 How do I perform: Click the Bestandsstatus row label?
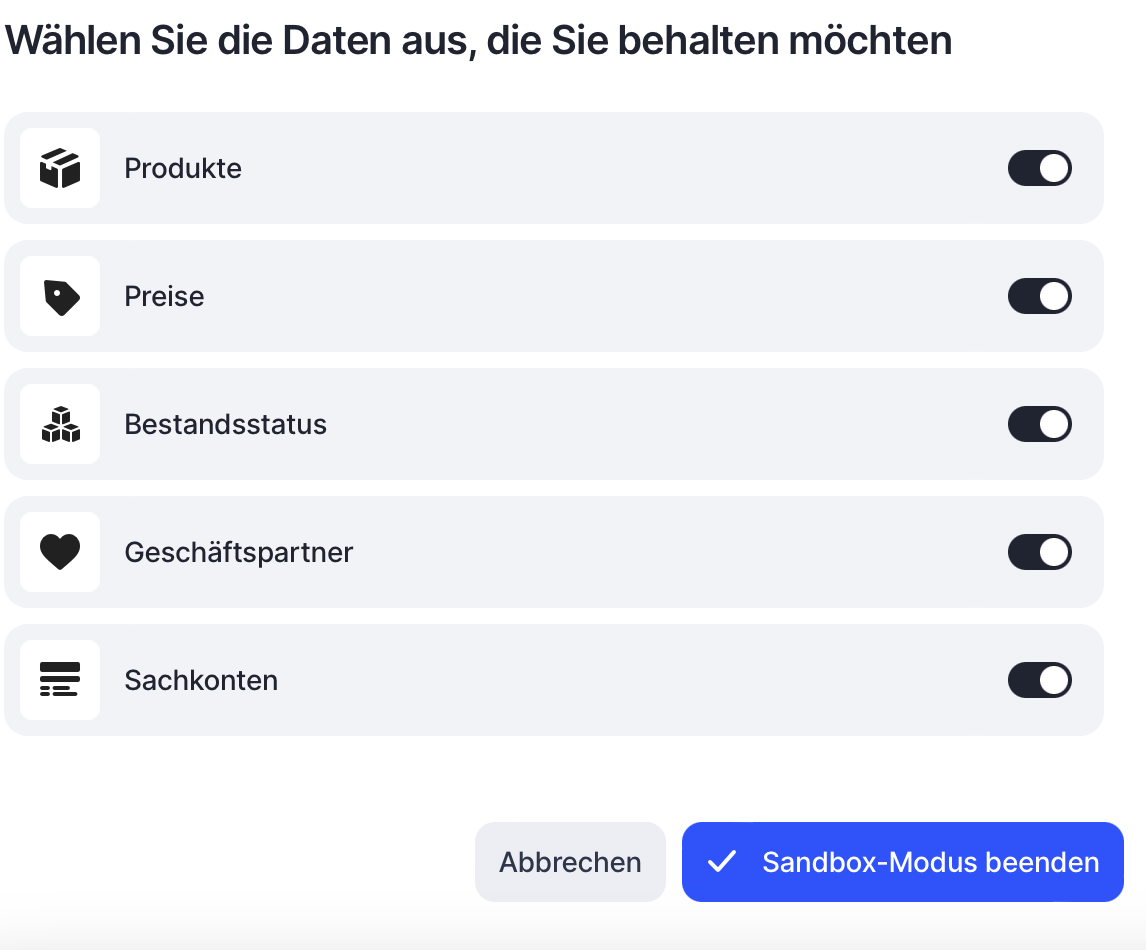point(225,424)
